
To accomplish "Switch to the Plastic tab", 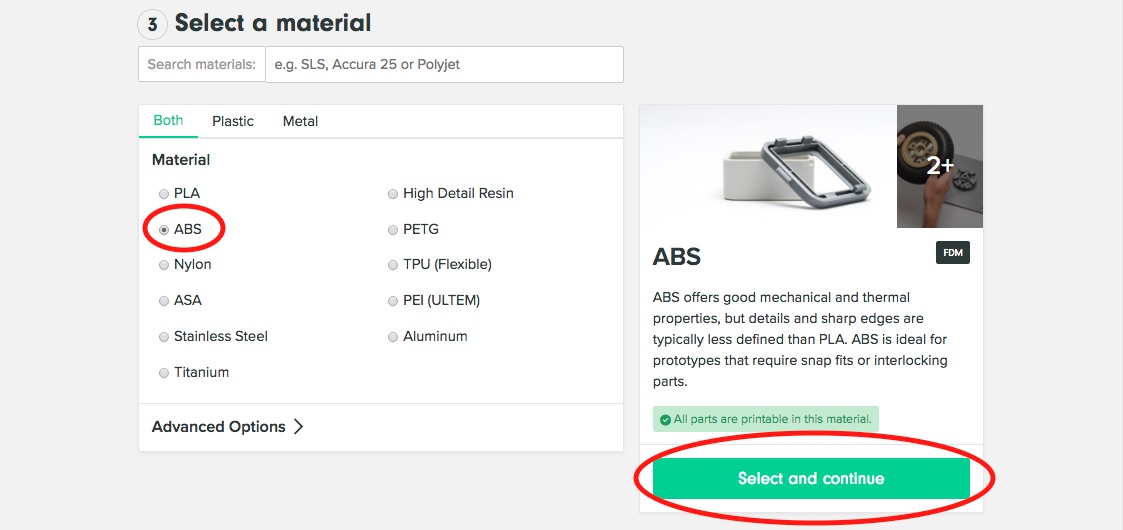I will [x=233, y=121].
